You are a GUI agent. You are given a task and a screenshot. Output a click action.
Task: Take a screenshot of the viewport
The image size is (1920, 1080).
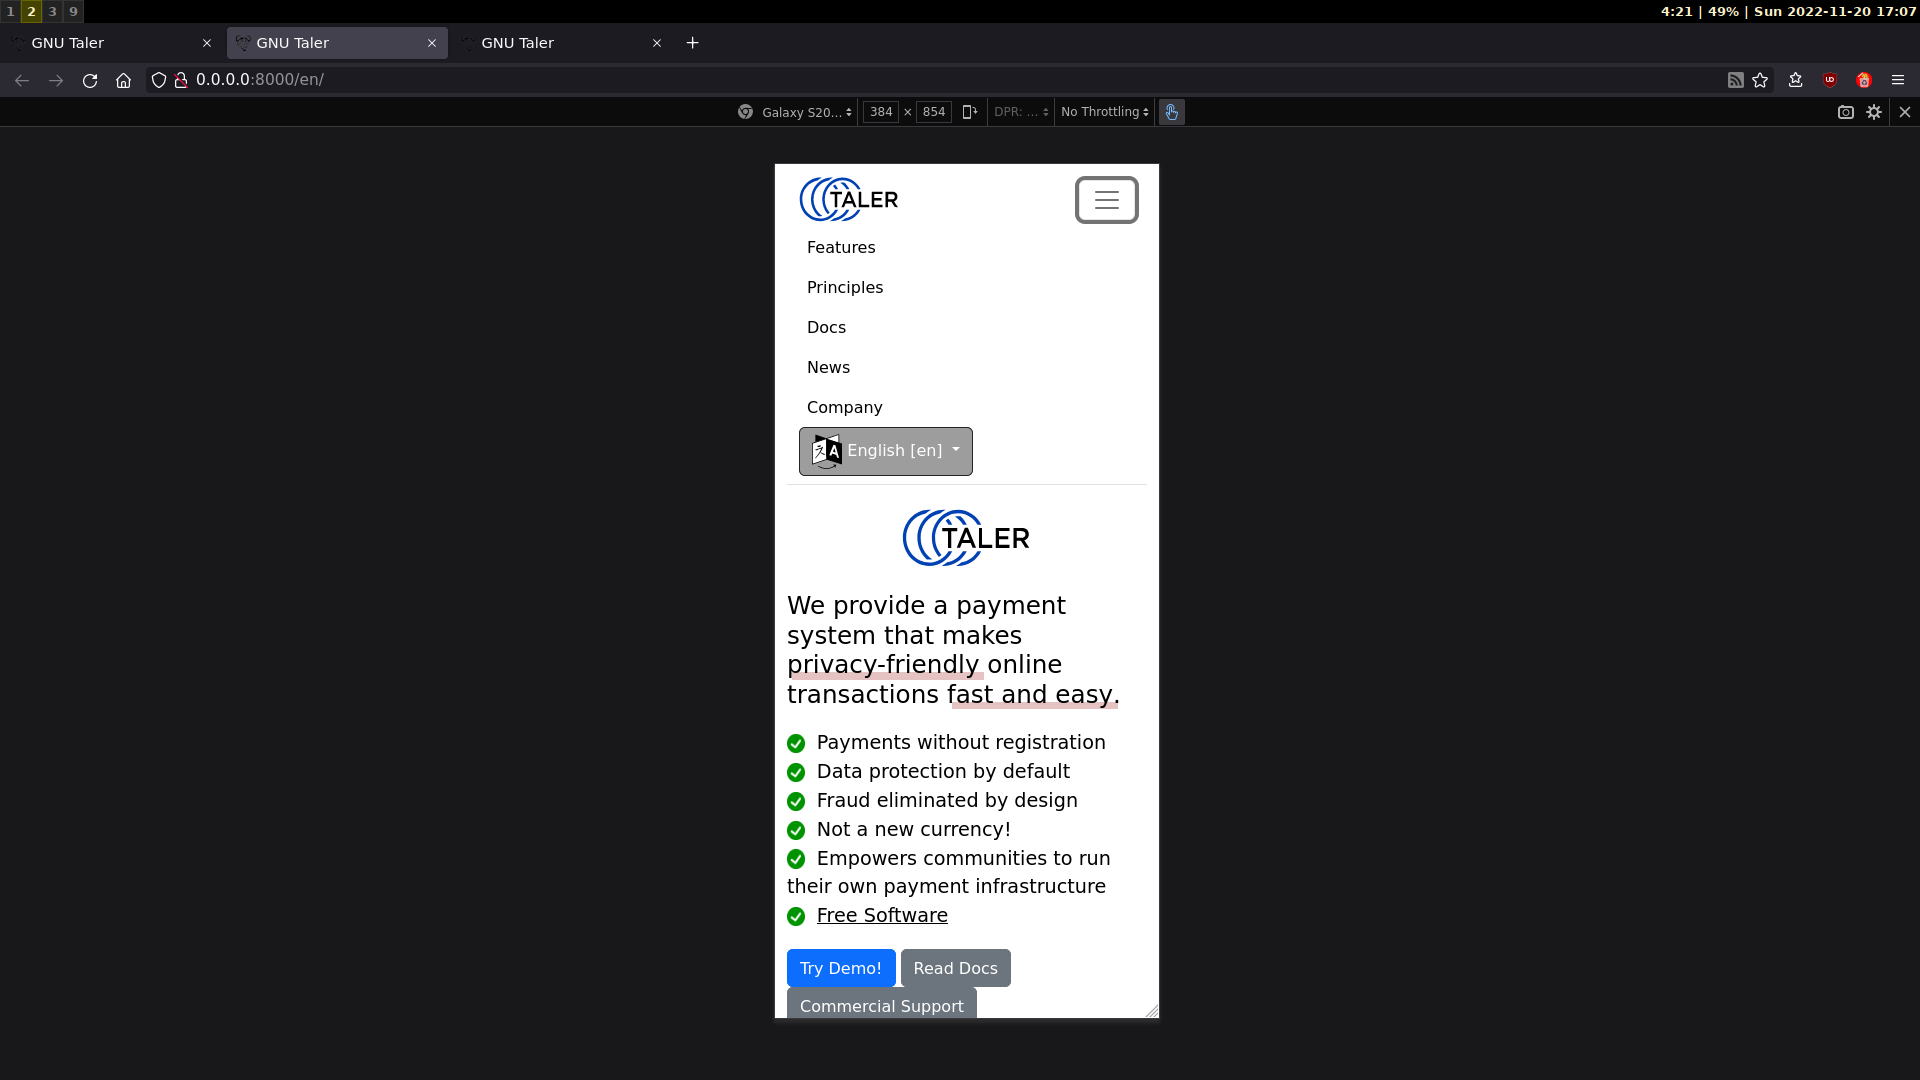[1845, 112]
